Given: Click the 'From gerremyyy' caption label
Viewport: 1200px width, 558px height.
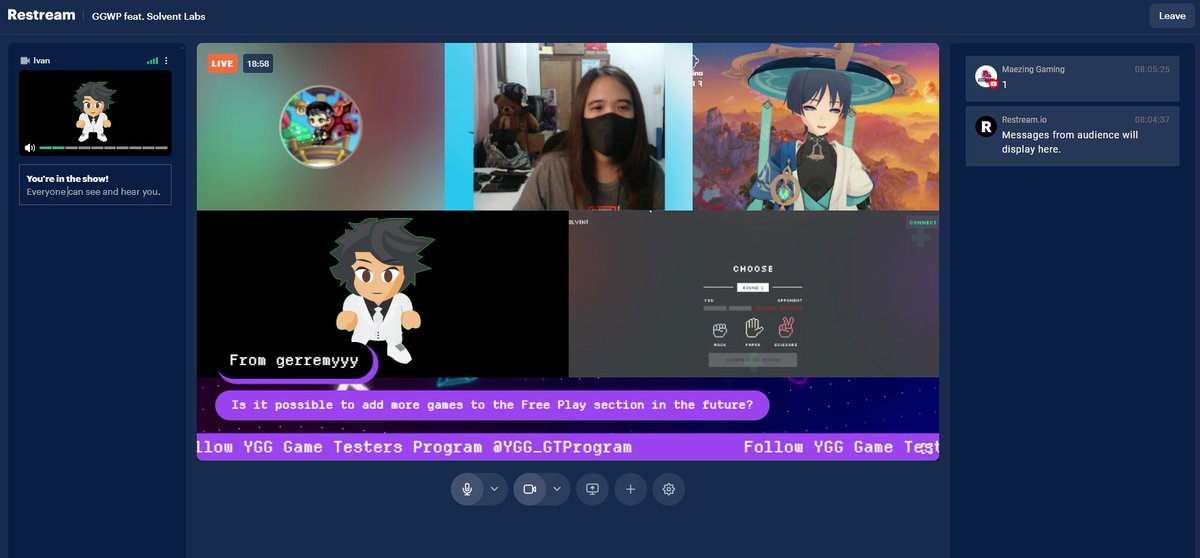Looking at the screenshot, I should point(295,361).
